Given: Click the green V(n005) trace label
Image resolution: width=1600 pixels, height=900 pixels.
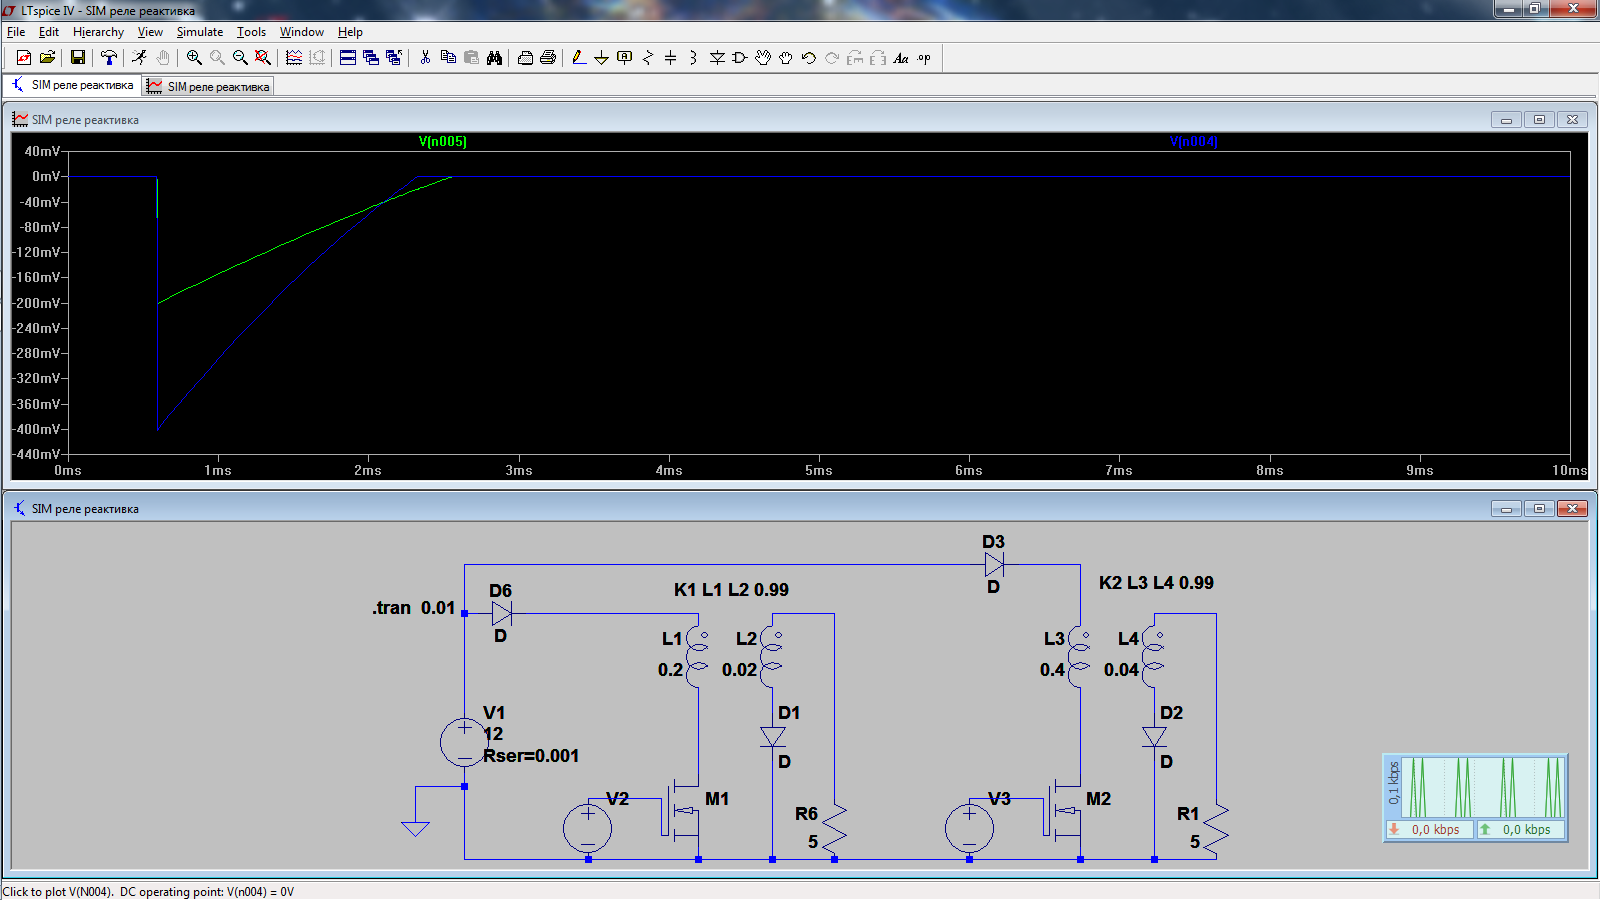Looking at the screenshot, I should point(442,141).
